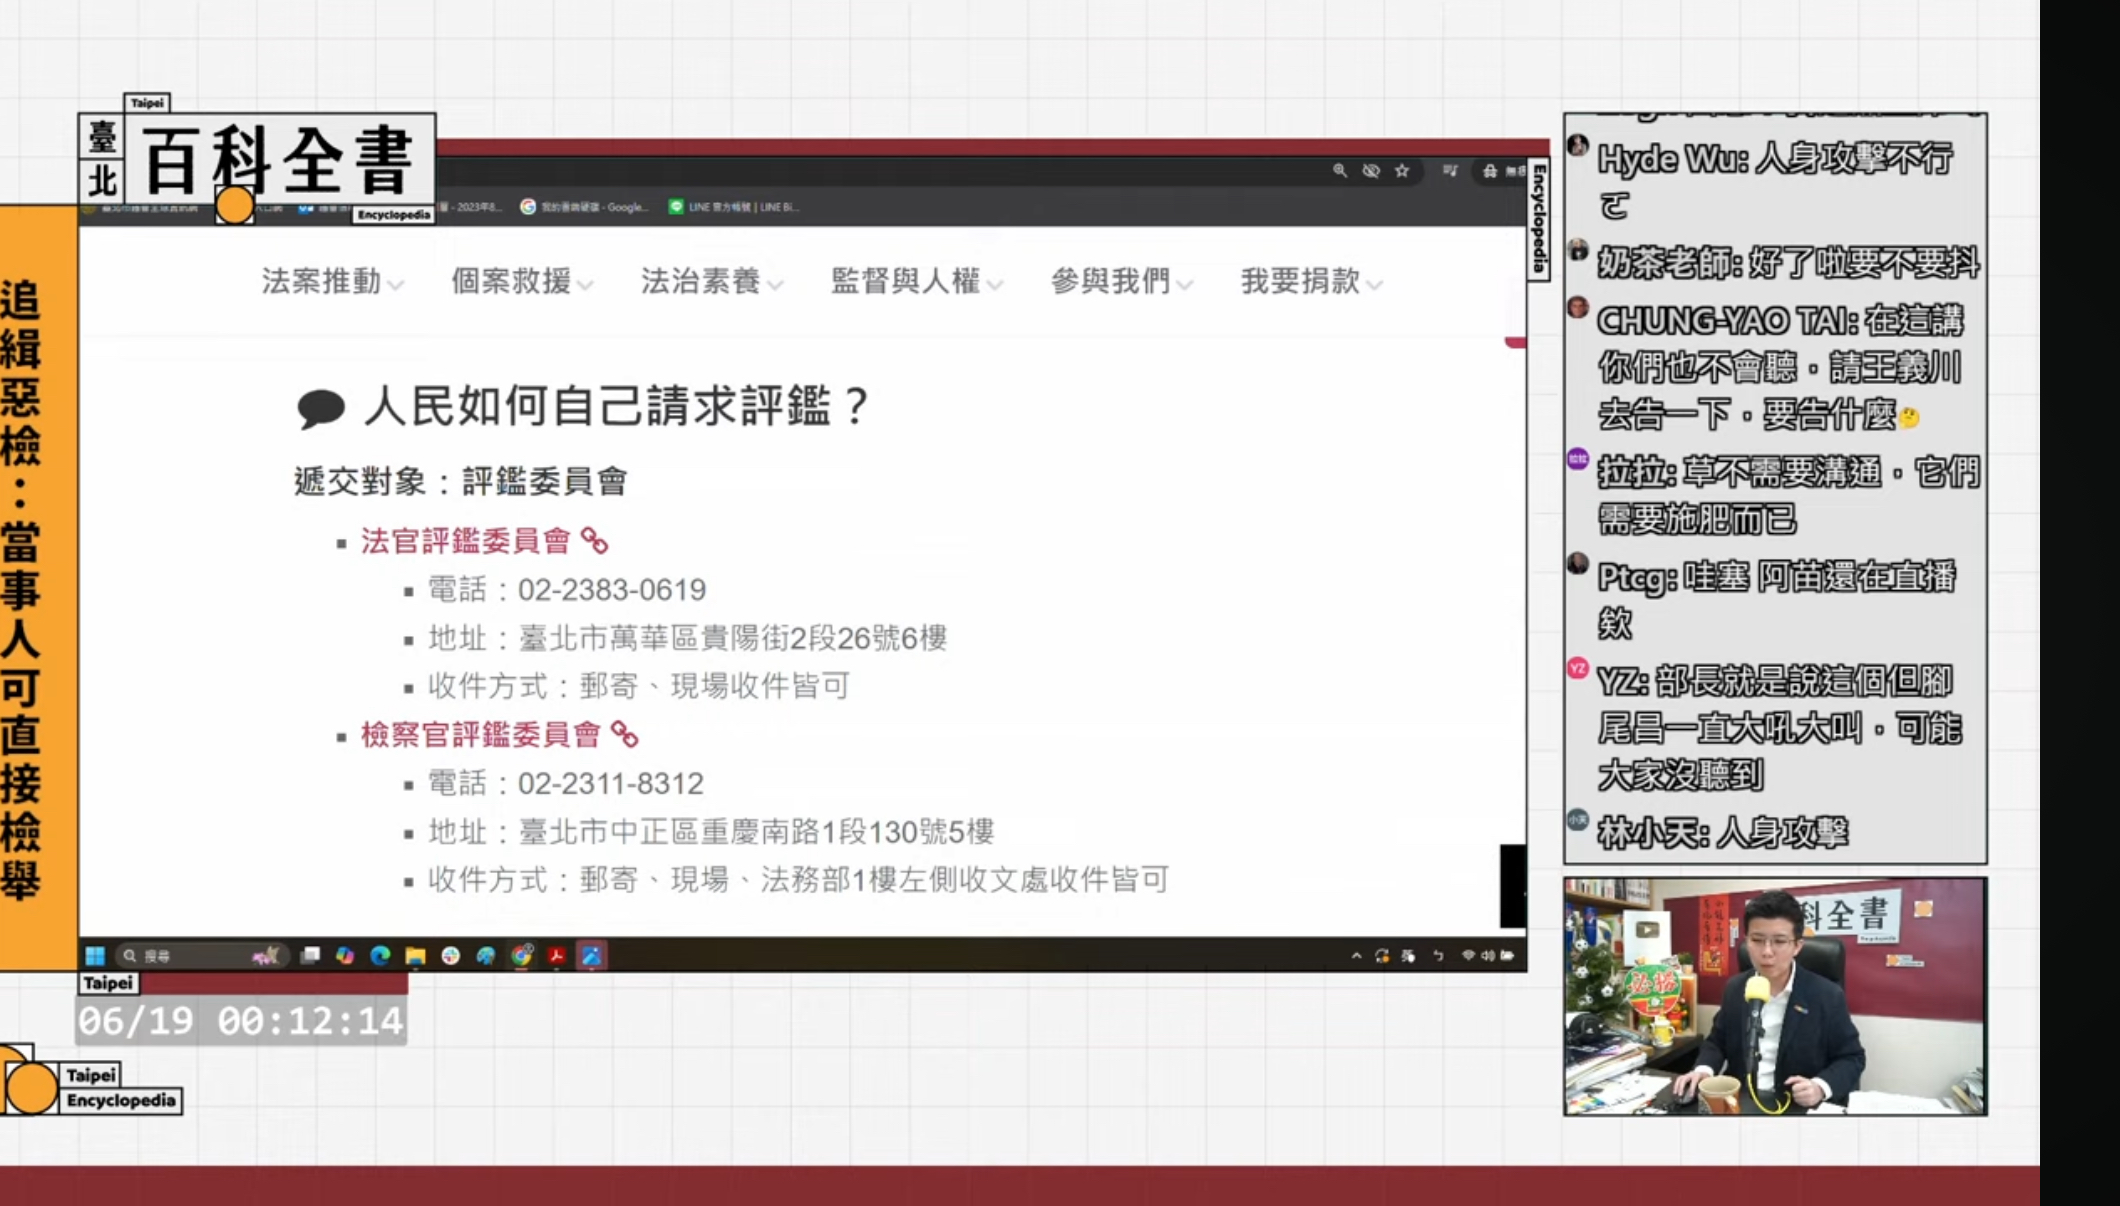The width and height of the screenshot is (2120, 1206).
Task: Expand the 監督與人權 menu
Action: (x=917, y=282)
